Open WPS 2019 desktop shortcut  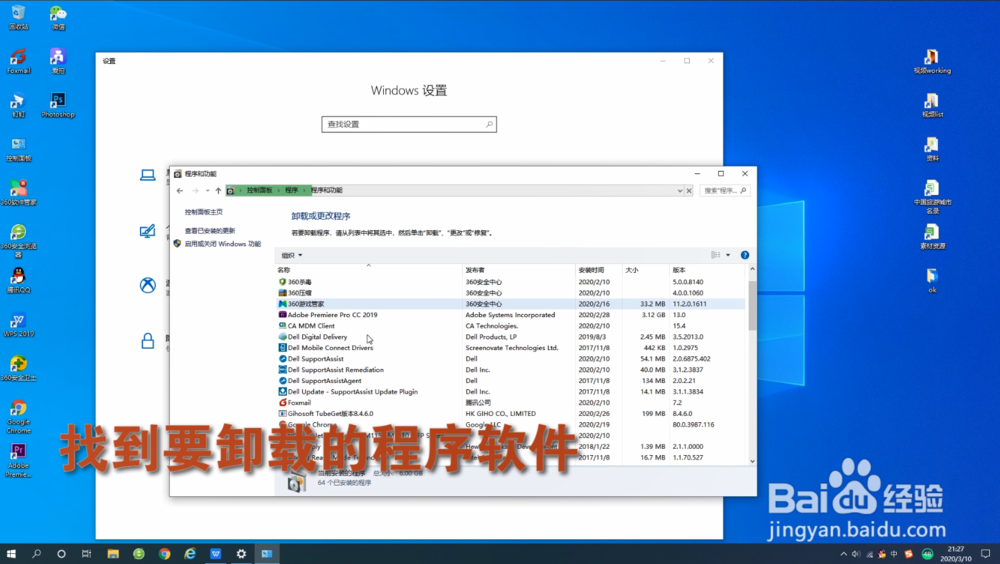tap(18, 325)
